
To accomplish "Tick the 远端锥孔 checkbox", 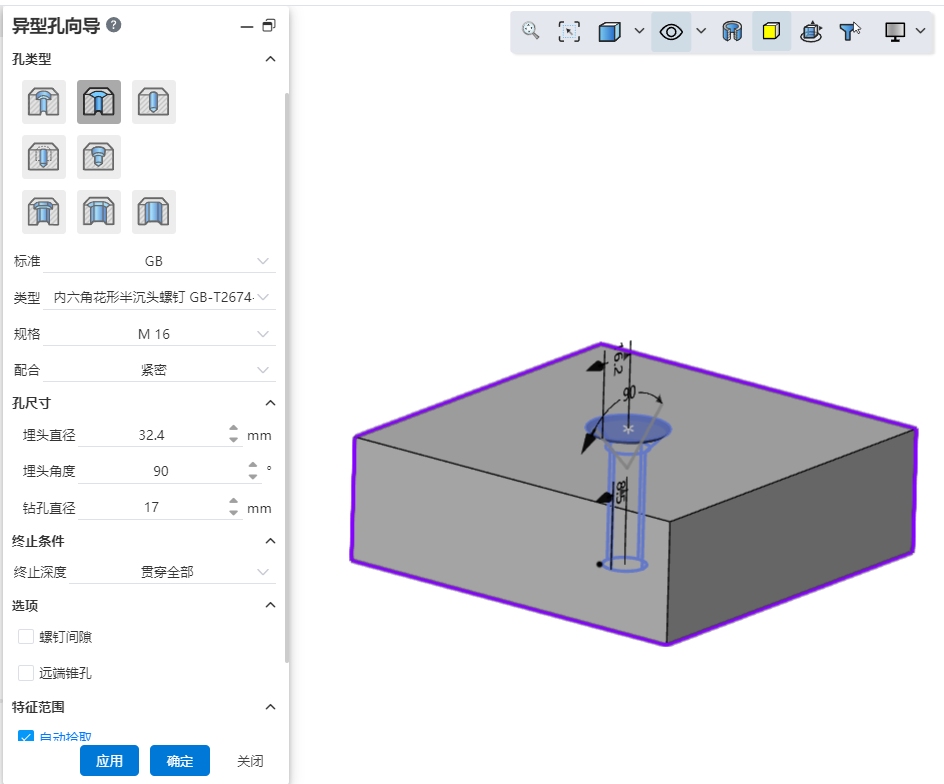I will point(26,673).
